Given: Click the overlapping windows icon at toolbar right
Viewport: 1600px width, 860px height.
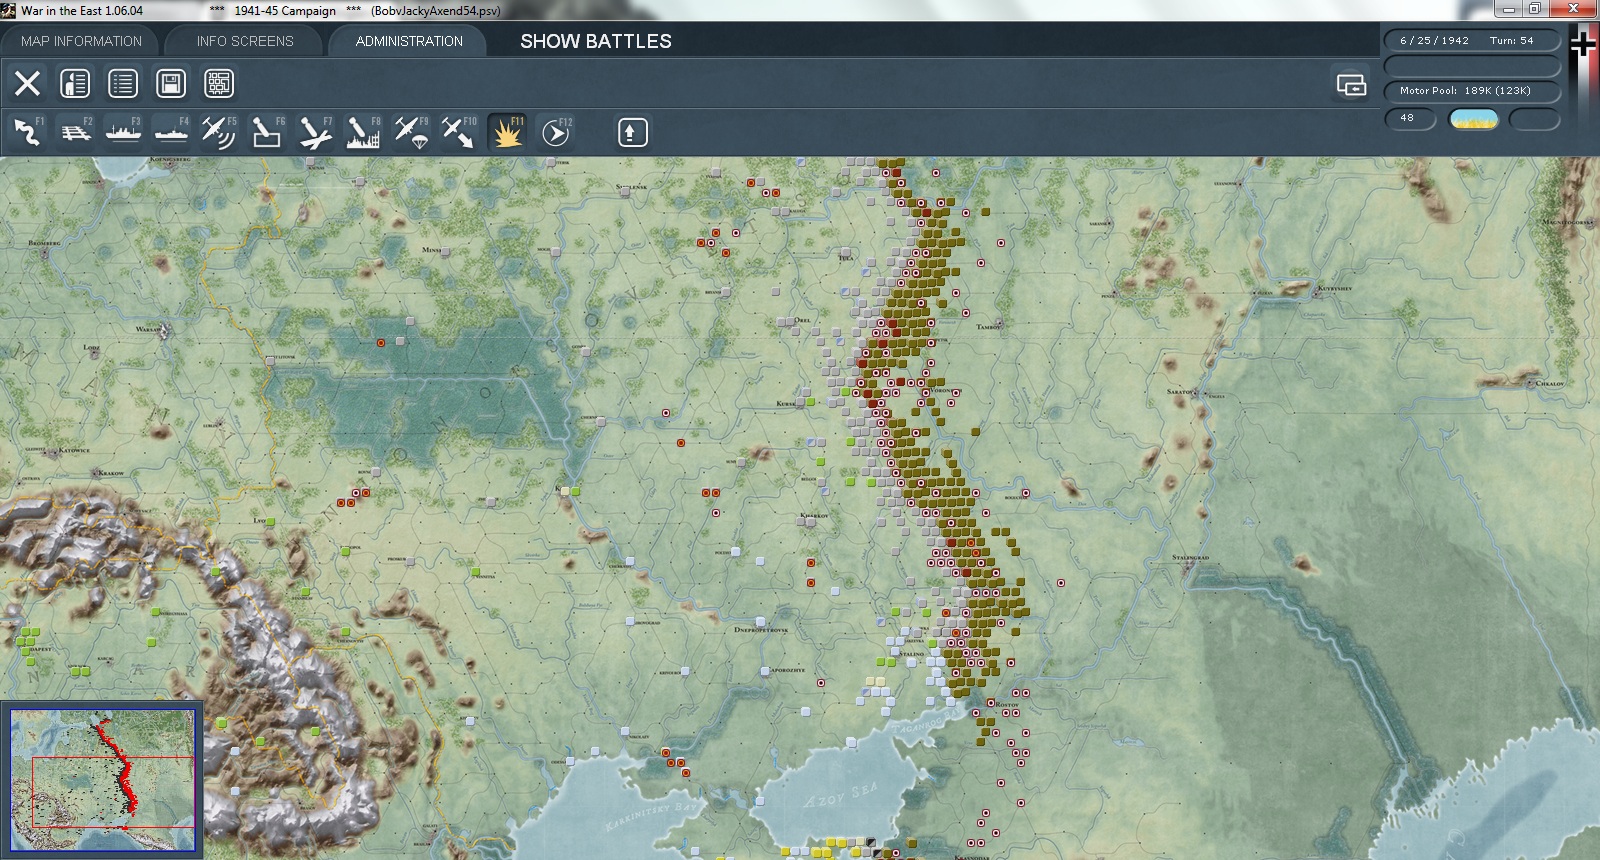Looking at the screenshot, I should coord(1351,84).
